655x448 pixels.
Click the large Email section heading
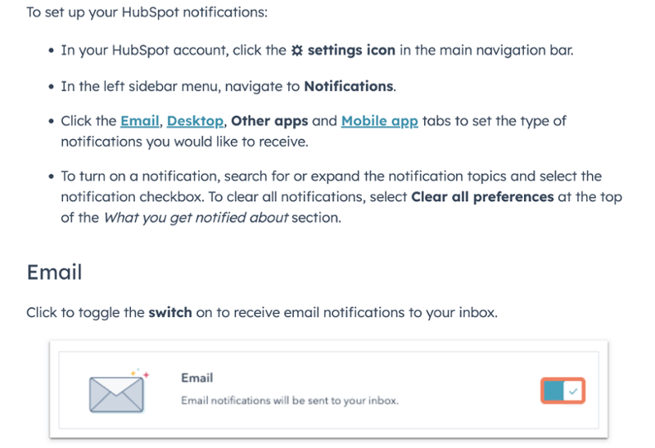pos(54,272)
